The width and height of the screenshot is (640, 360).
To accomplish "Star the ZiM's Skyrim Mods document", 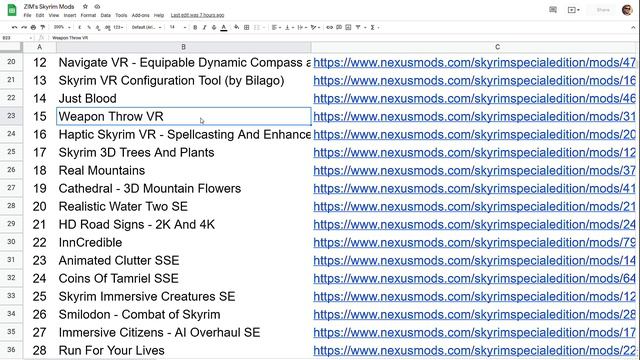I will 85,7.
